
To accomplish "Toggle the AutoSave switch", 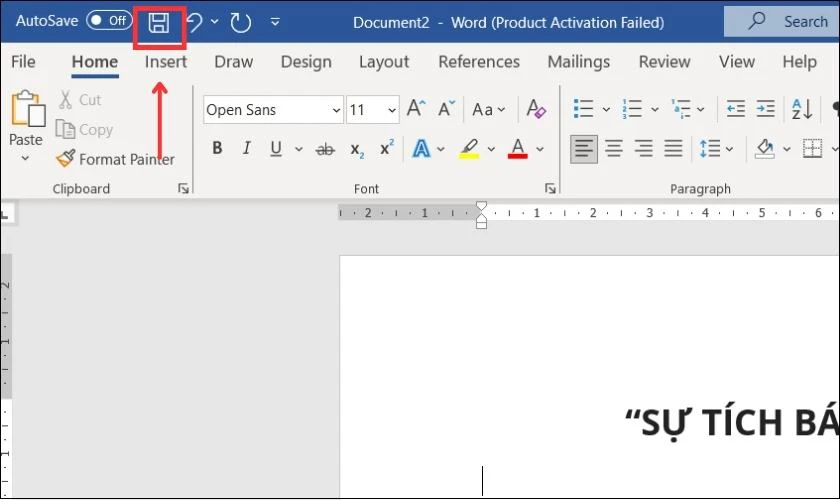I will [x=109, y=21].
